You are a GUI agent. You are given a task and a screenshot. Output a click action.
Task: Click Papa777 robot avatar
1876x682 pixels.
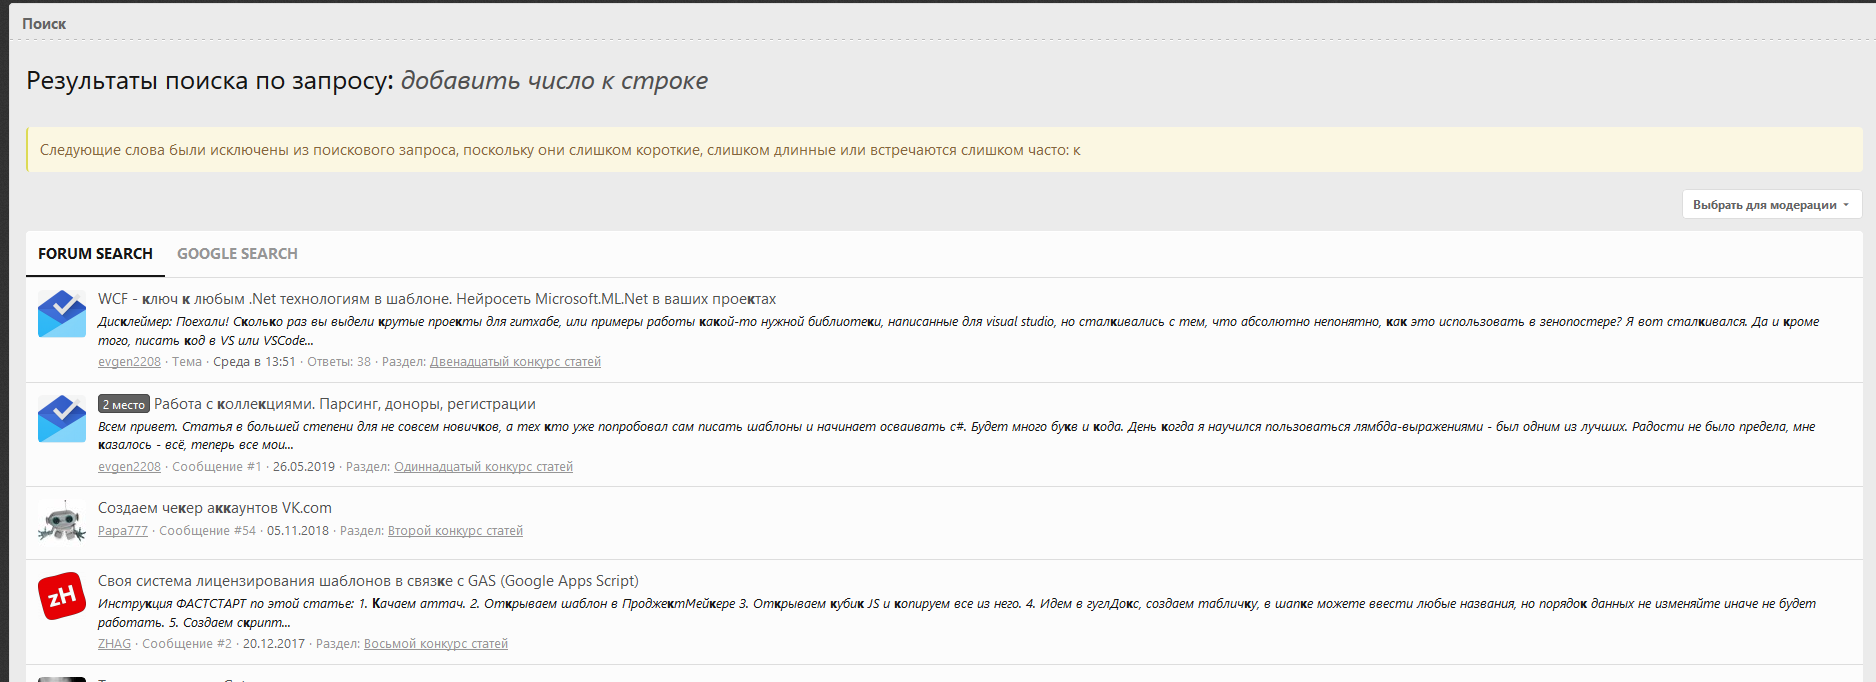[x=62, y=521]
